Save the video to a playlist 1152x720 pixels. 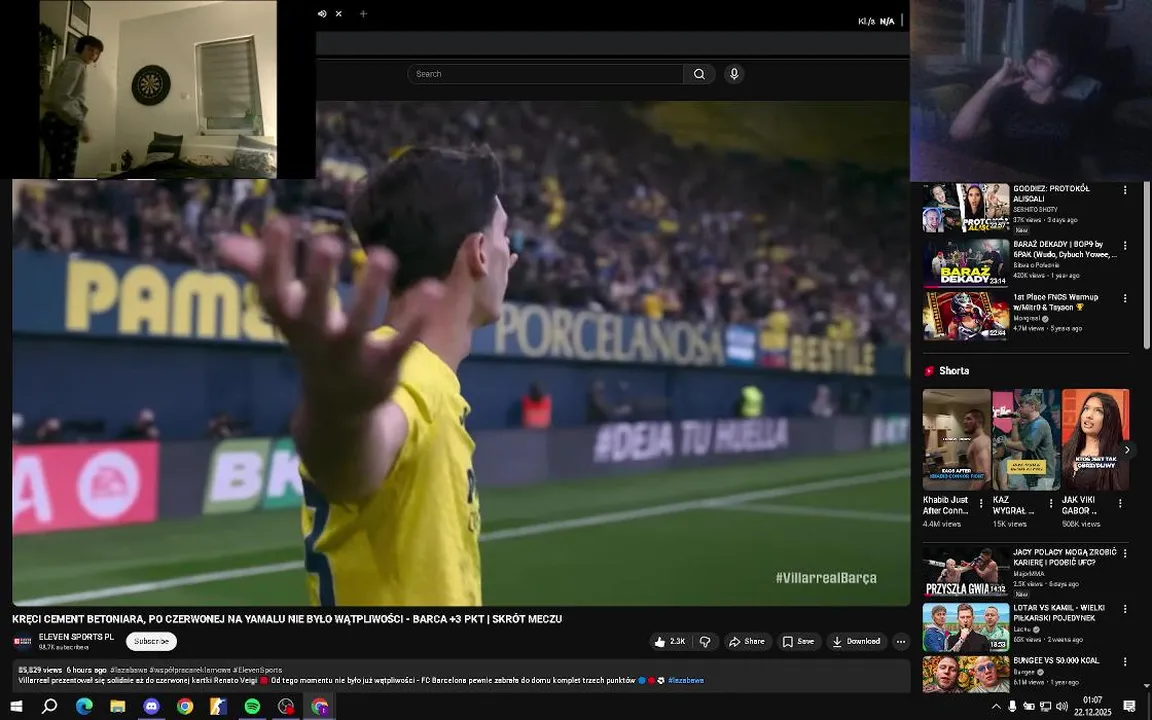(x=799, y=641)
